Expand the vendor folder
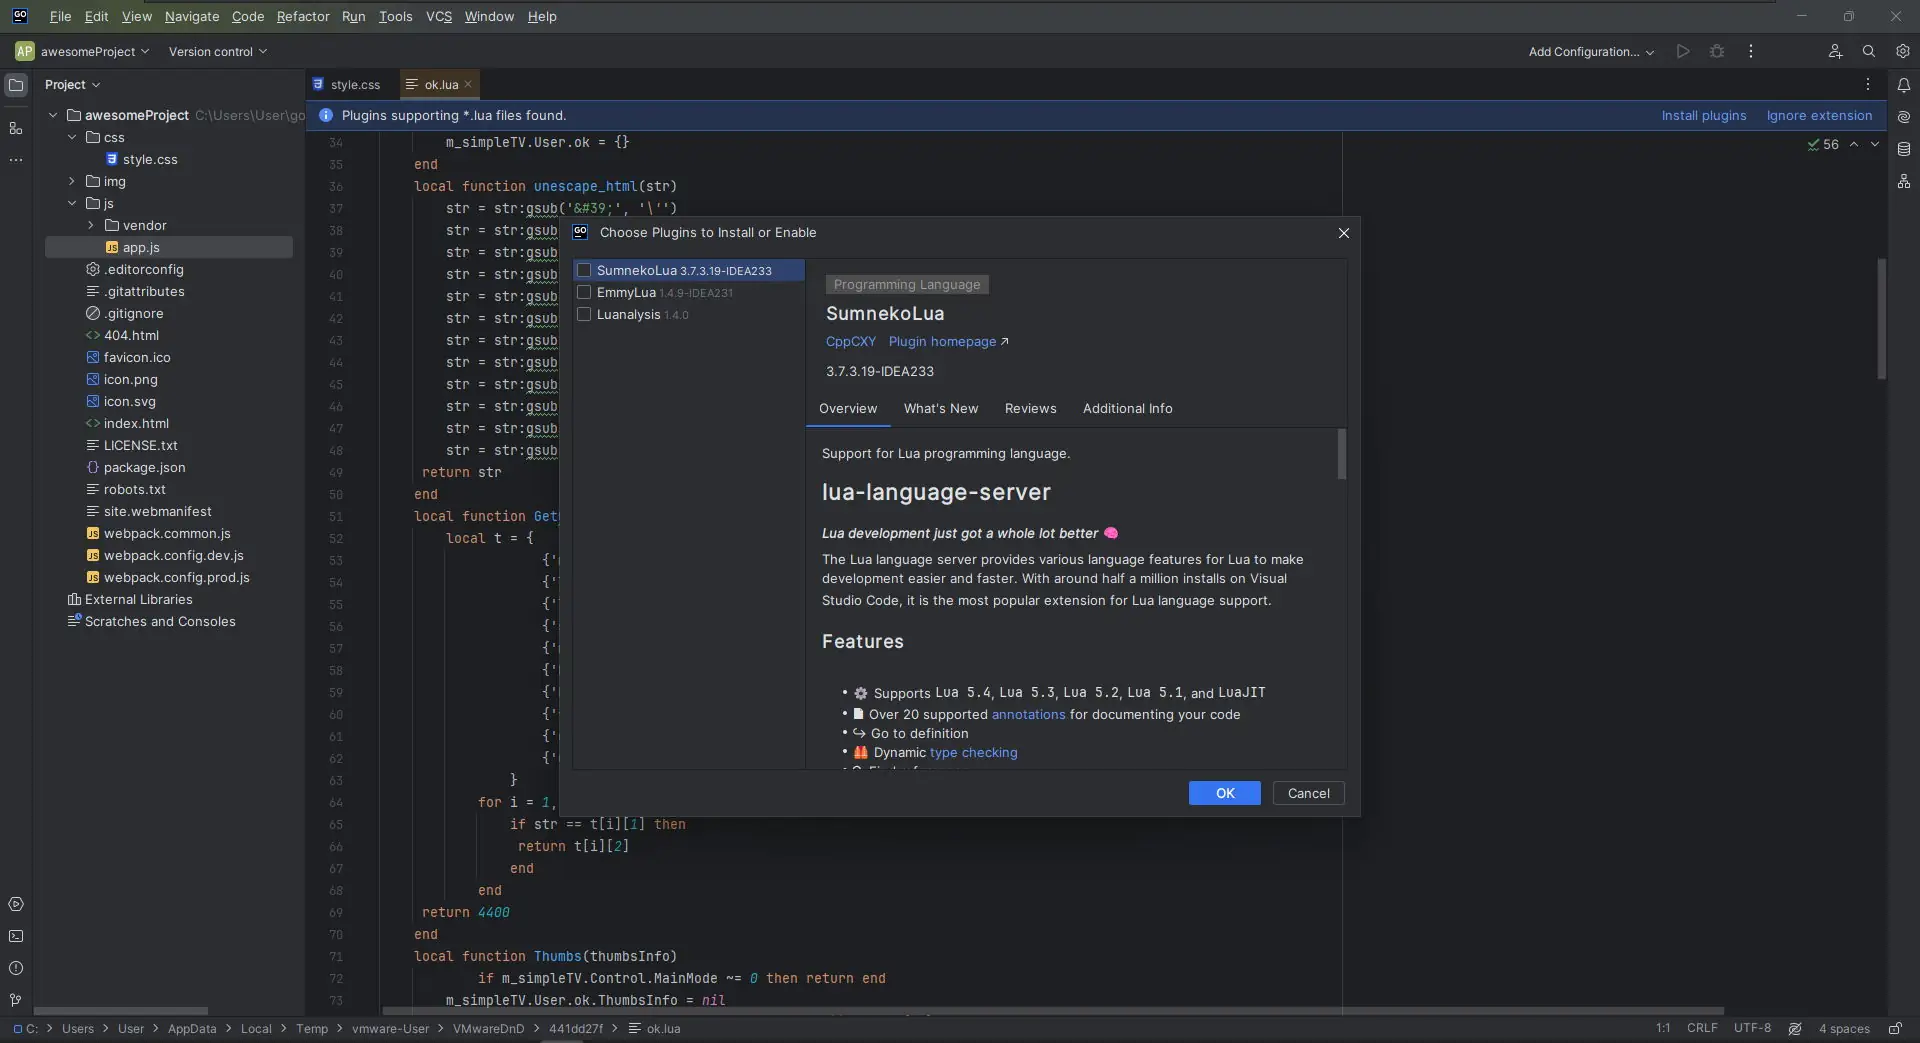The image size is (1920, 1043). click(91, 225)
